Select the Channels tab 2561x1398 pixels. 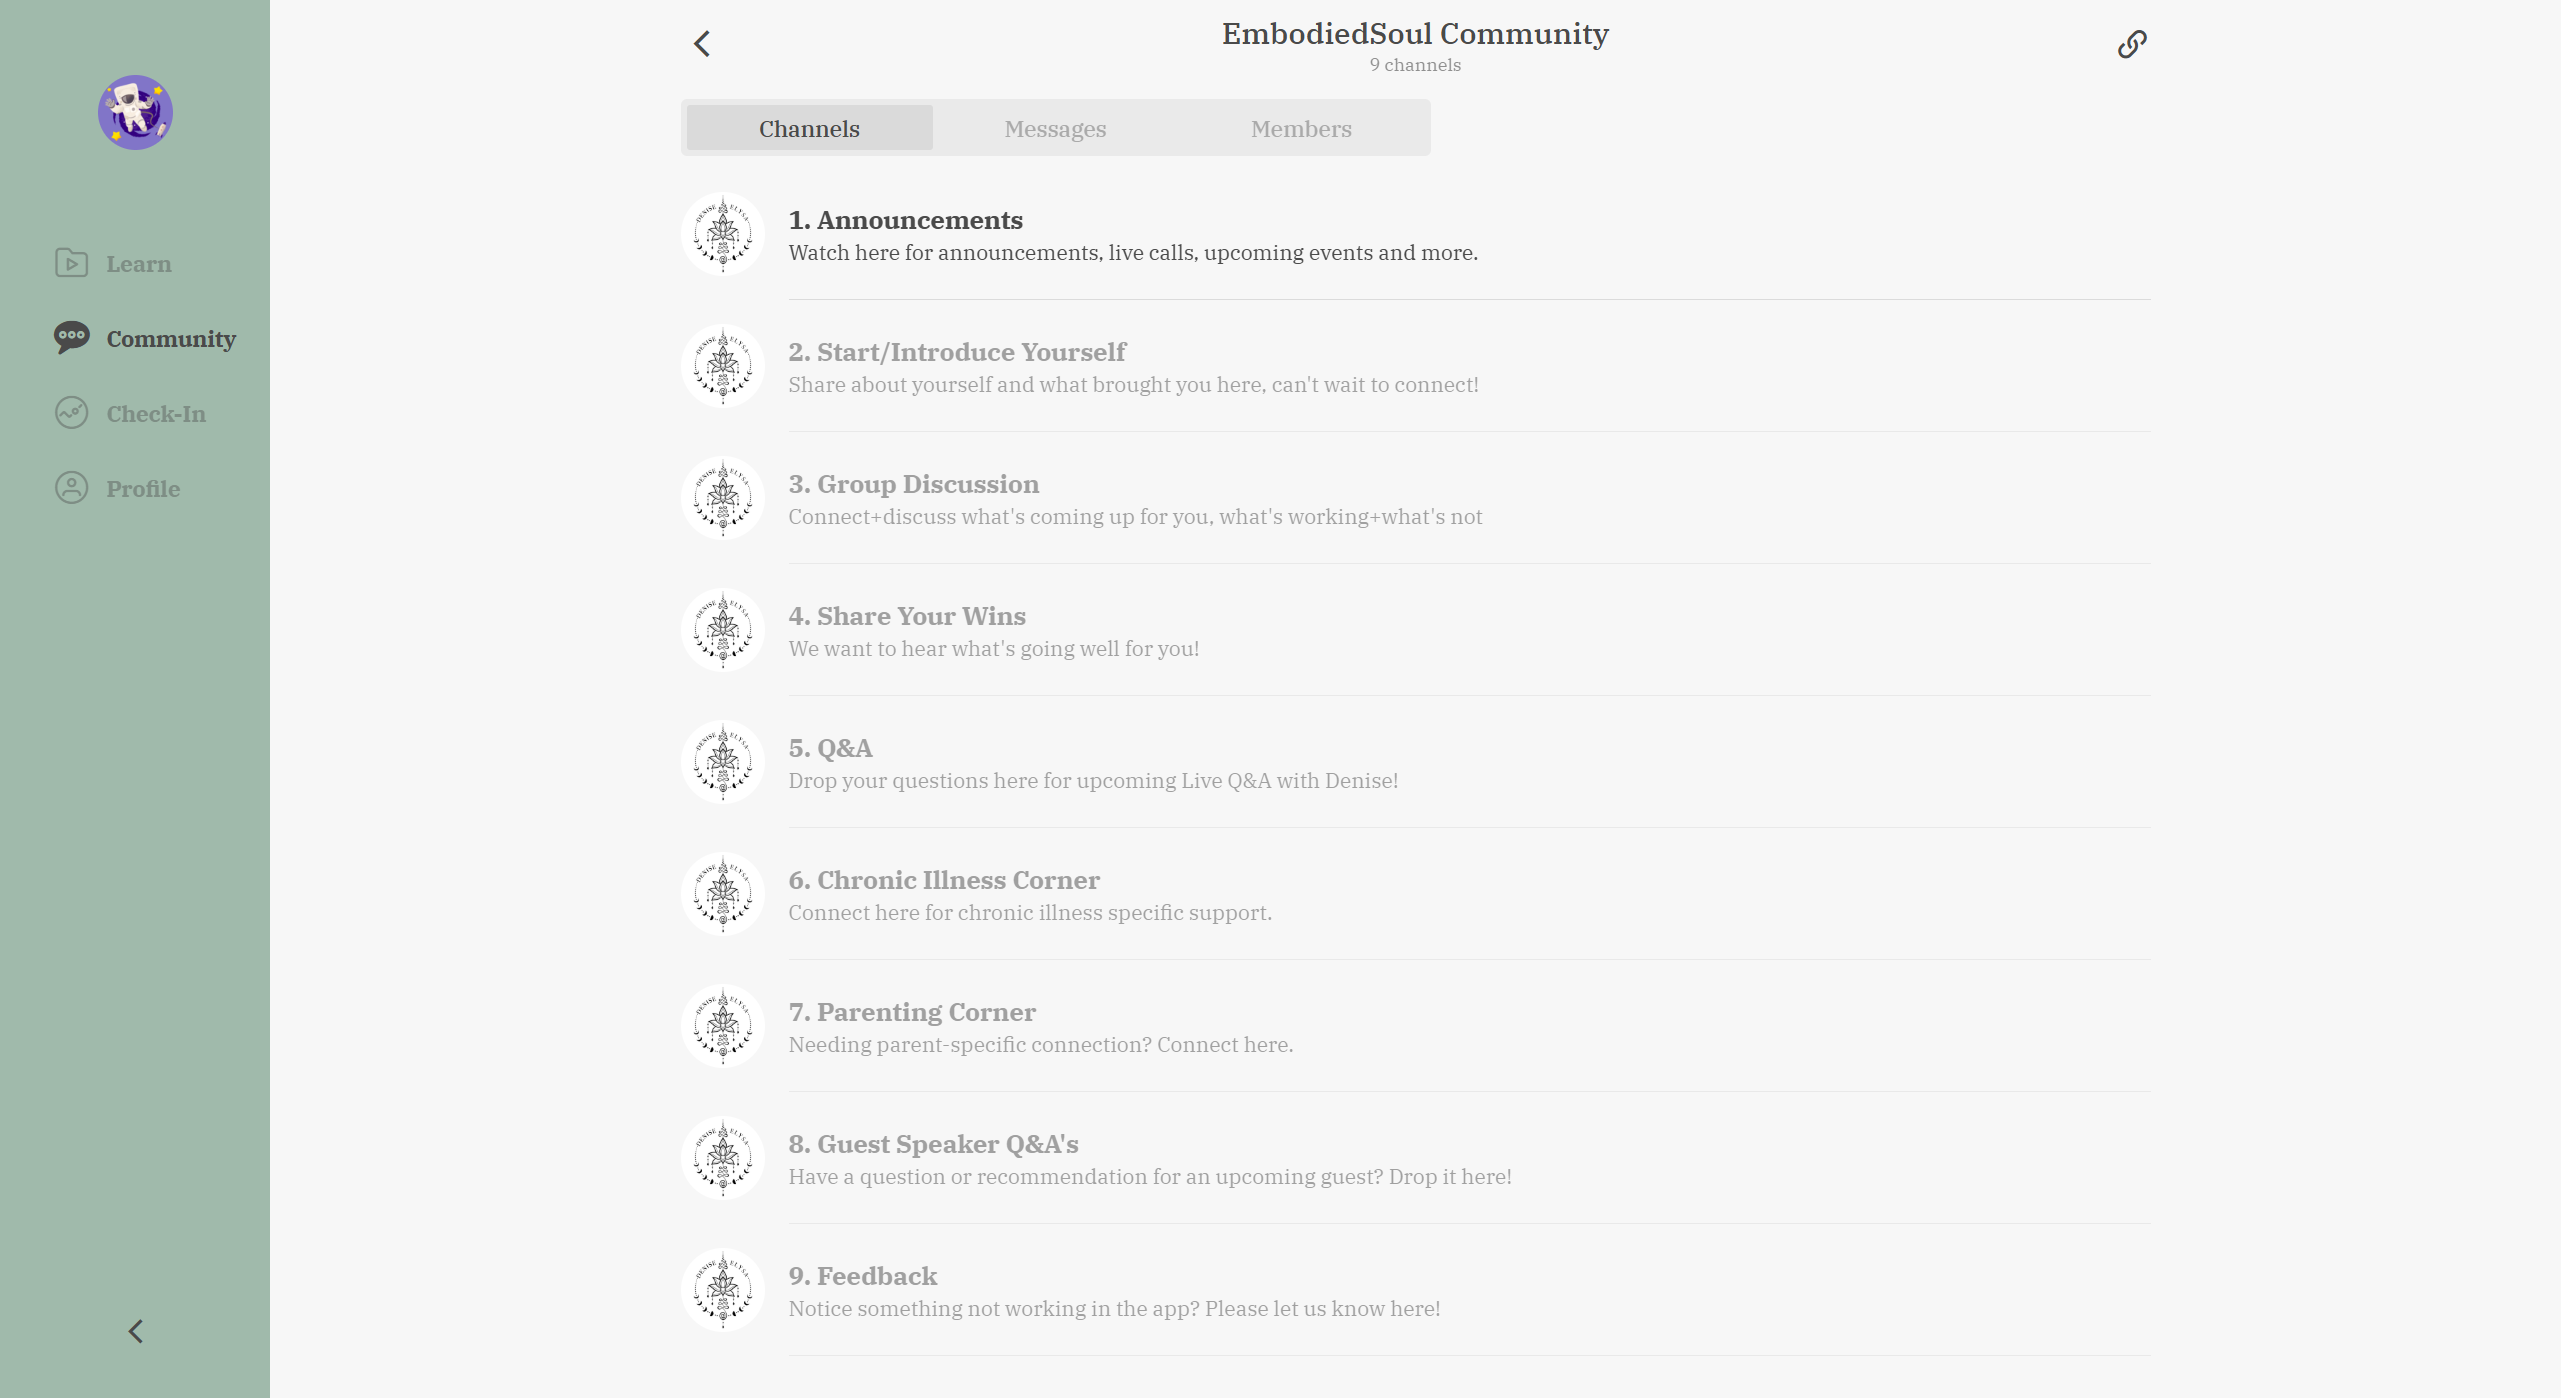[809, 128]
